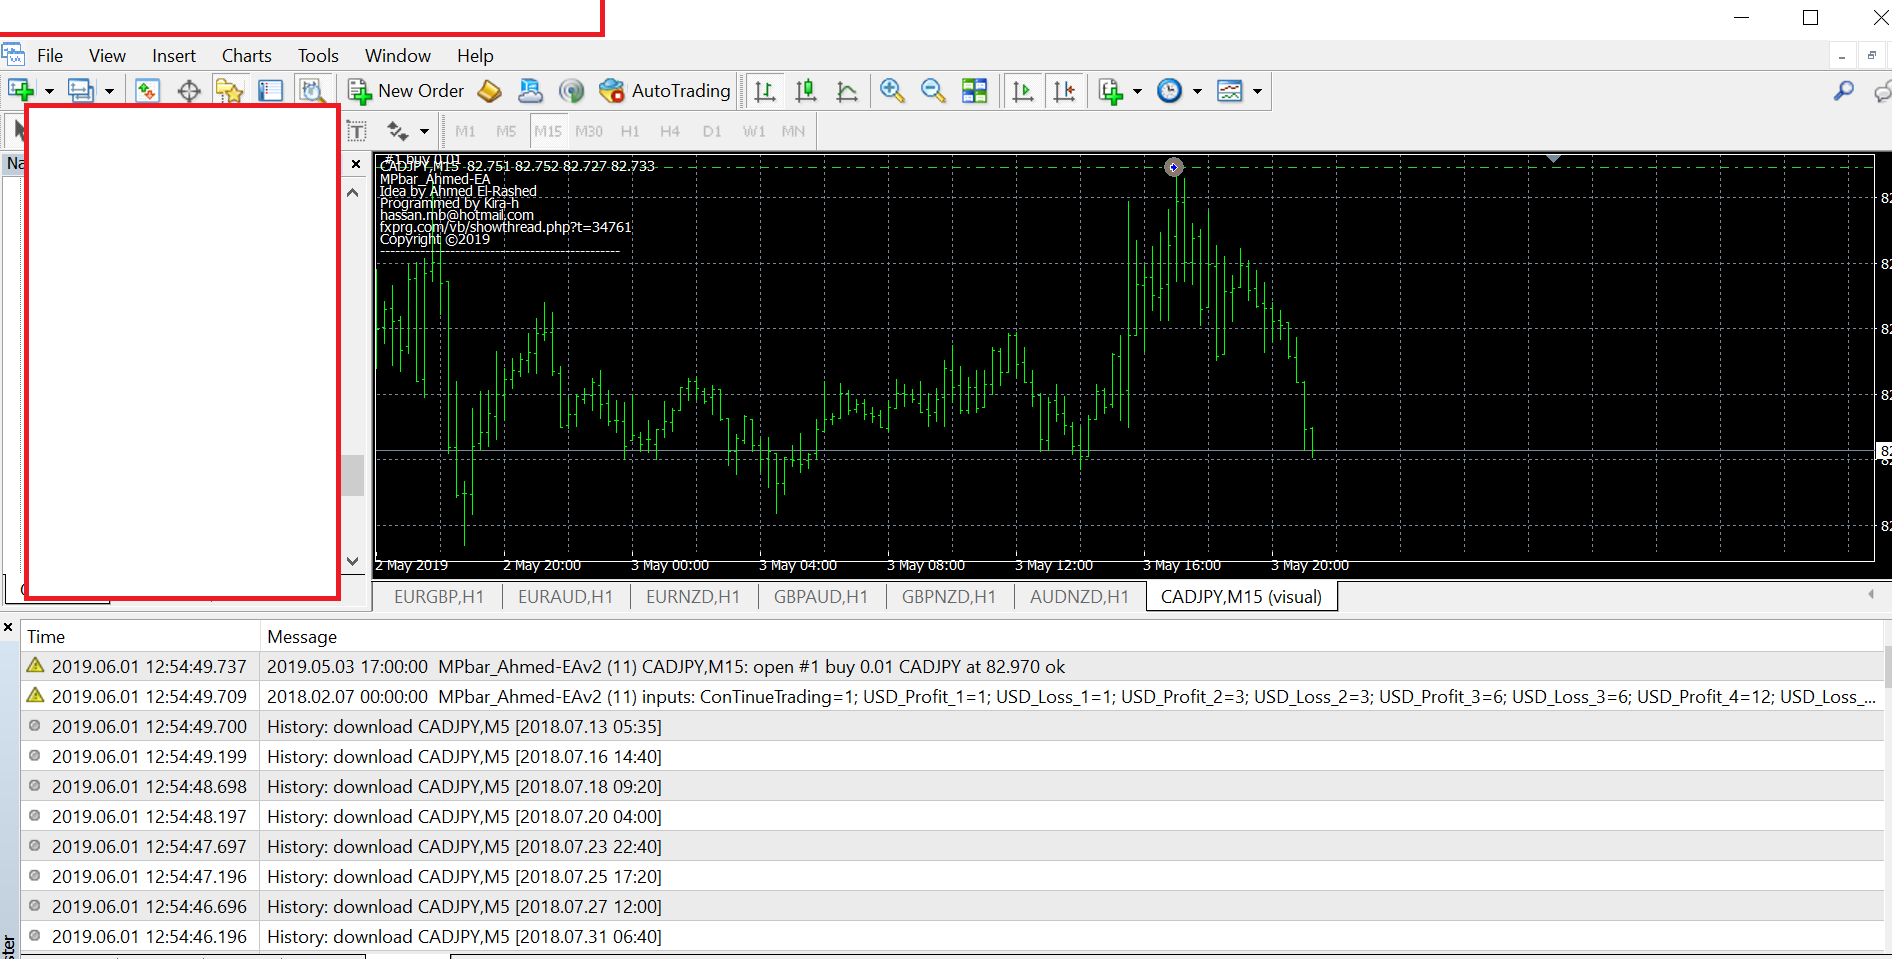Switch chart to line chart mode

coord(847,91)
